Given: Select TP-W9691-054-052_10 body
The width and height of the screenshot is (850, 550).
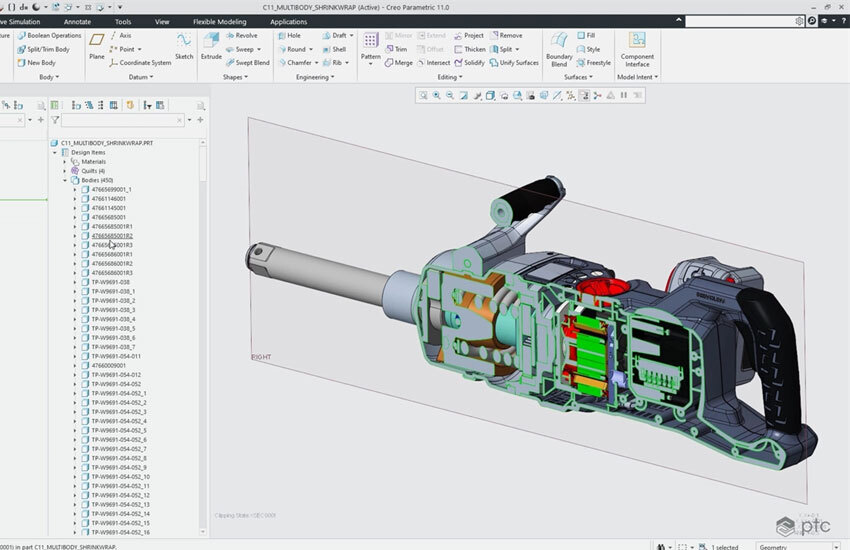Looking at the screenshot, I should (120, 476).
